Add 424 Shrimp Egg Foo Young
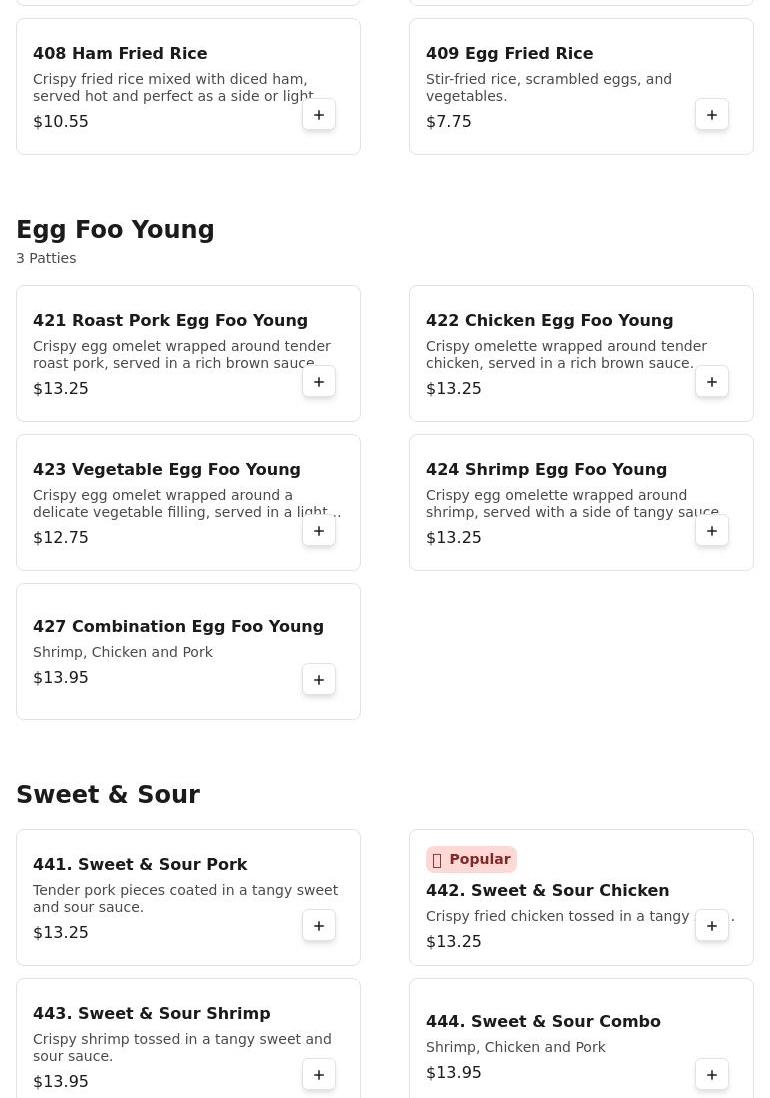This screenshot has width=770, height=1098. 712,531
